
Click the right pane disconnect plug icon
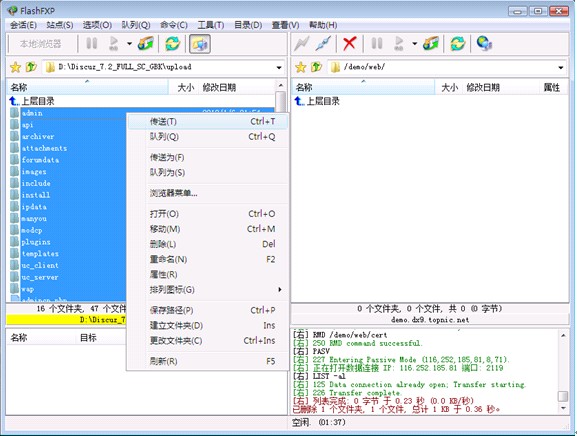point(323,44)
